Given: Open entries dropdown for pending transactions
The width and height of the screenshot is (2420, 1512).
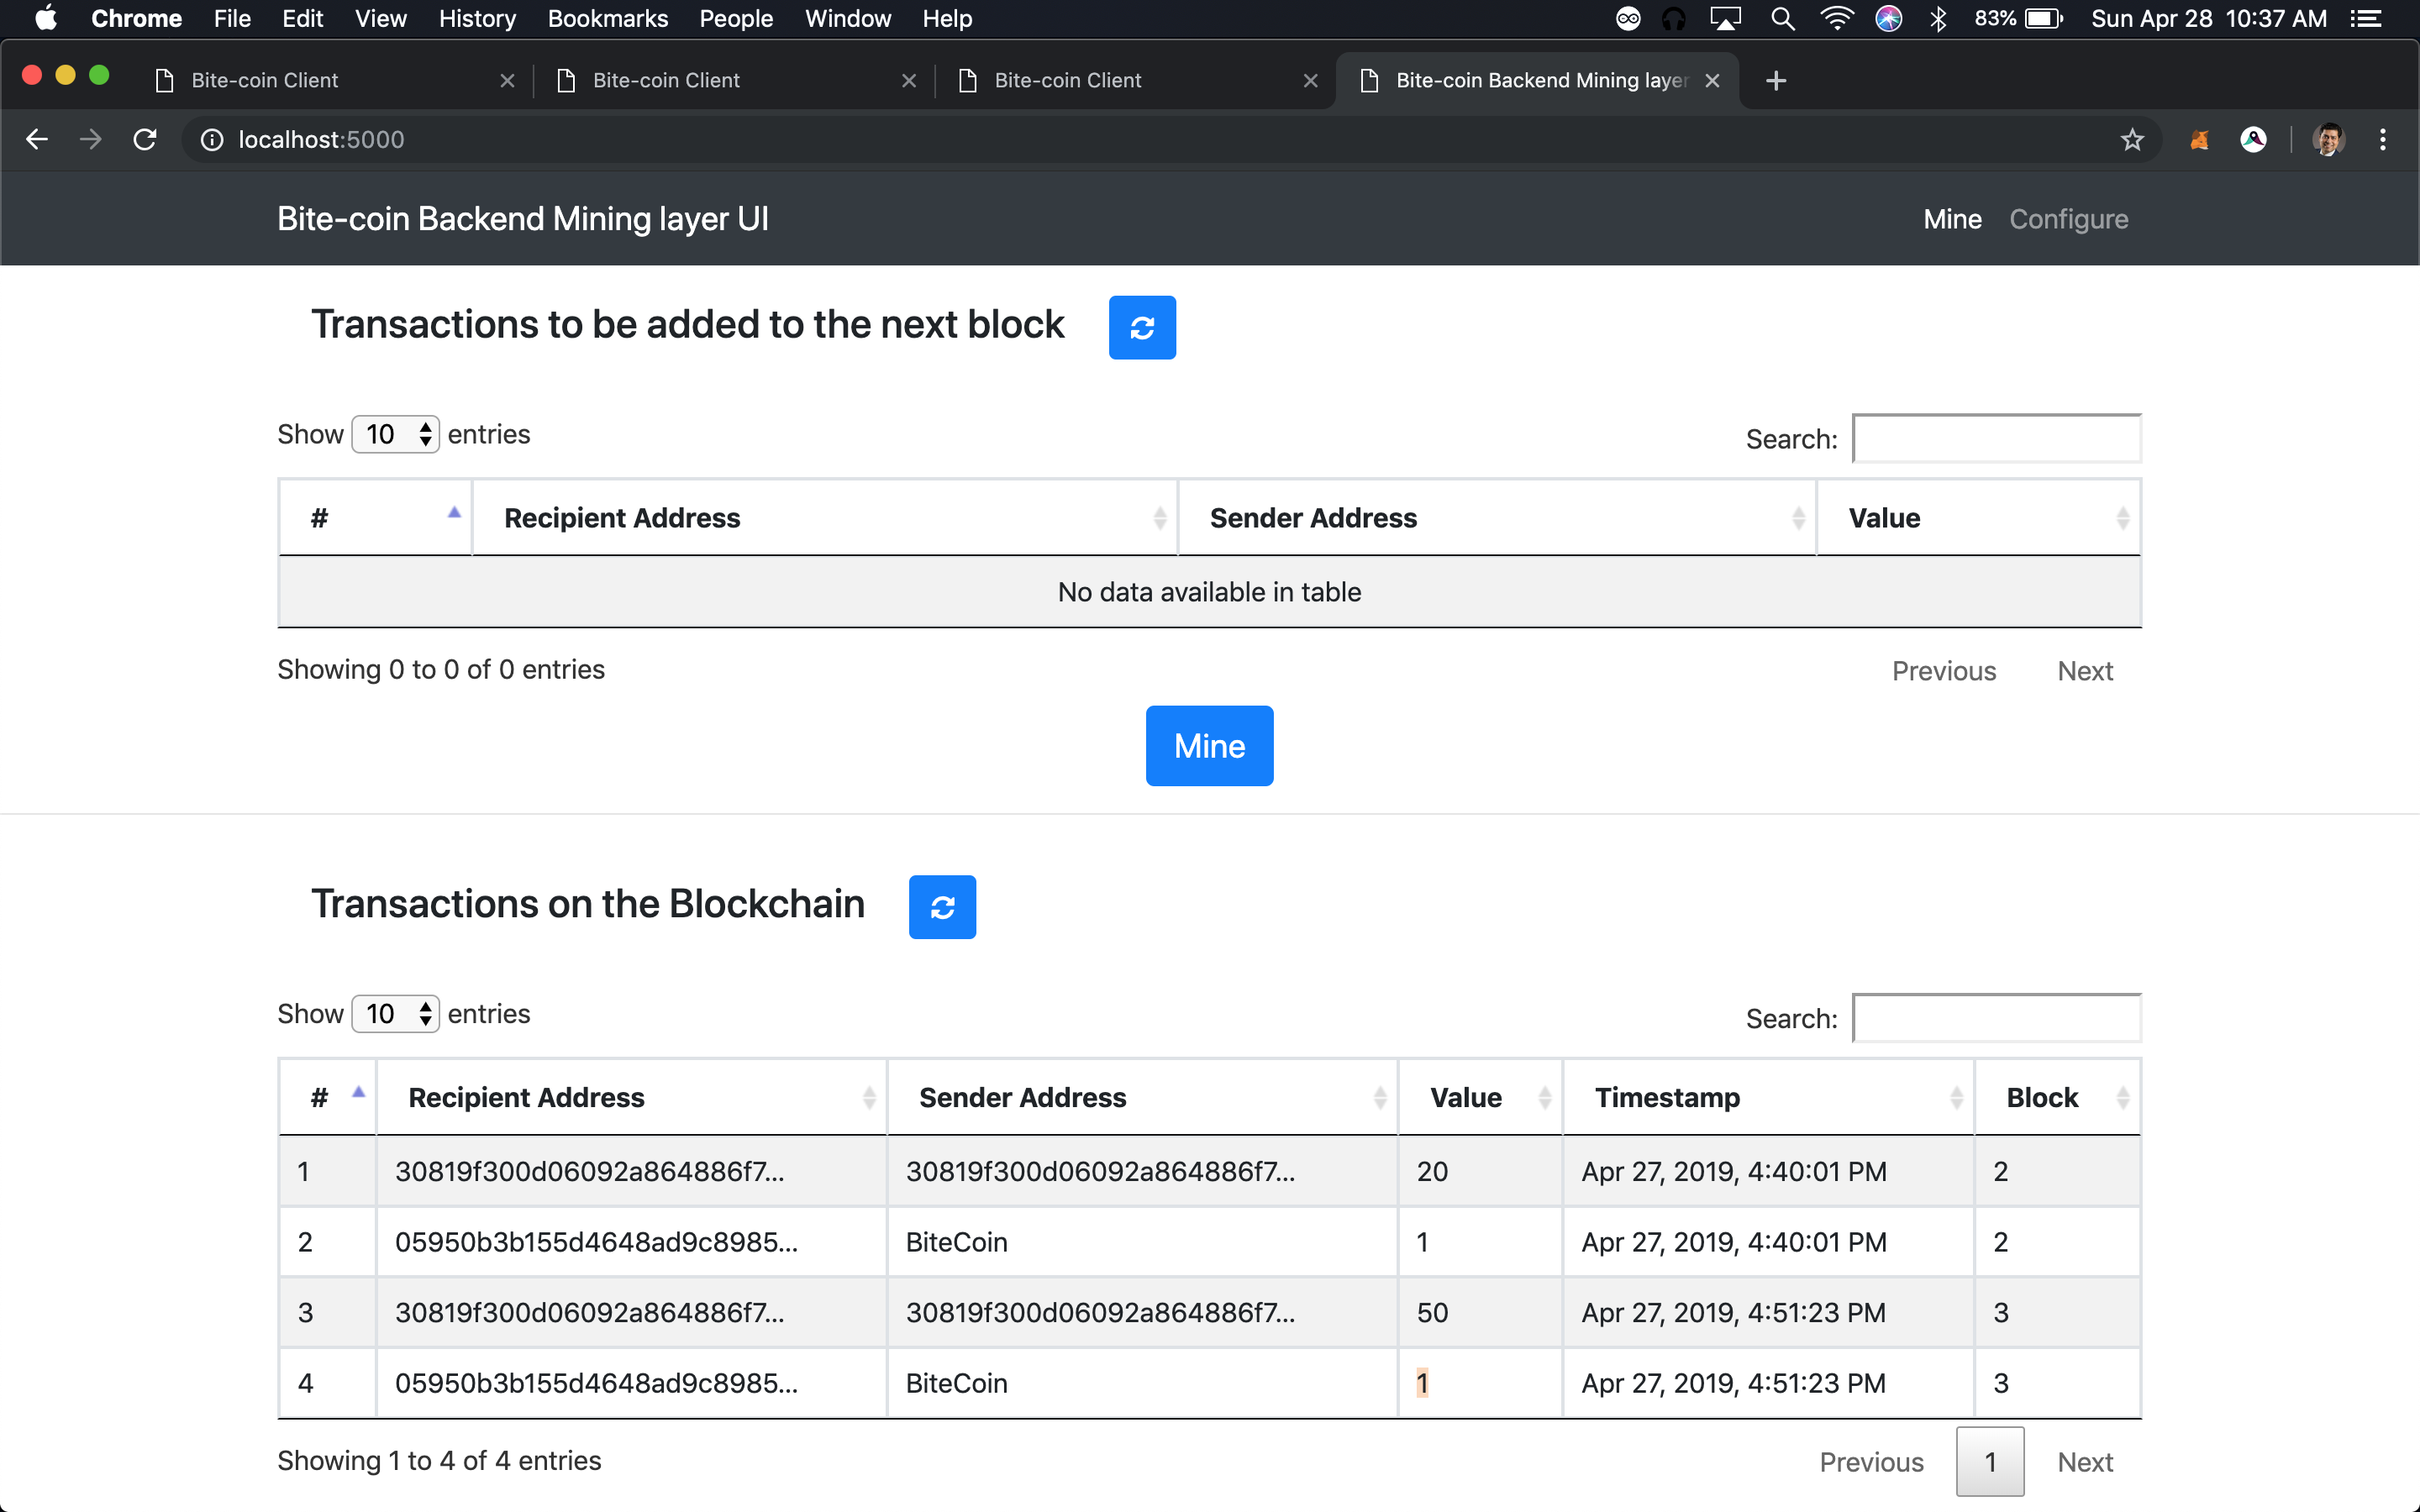Looking at the screenshot, I should (x=396, y=434).
